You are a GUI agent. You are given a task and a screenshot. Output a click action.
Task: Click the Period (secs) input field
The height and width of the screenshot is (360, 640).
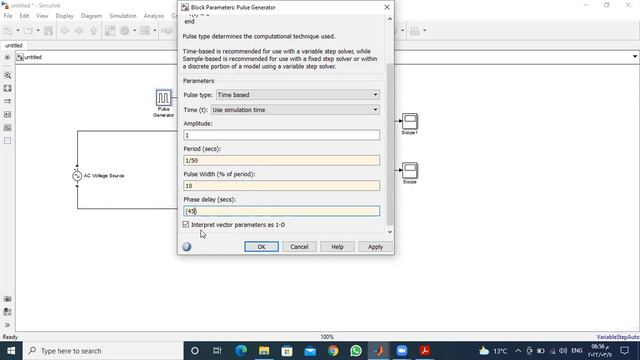(x=282, y=160)
